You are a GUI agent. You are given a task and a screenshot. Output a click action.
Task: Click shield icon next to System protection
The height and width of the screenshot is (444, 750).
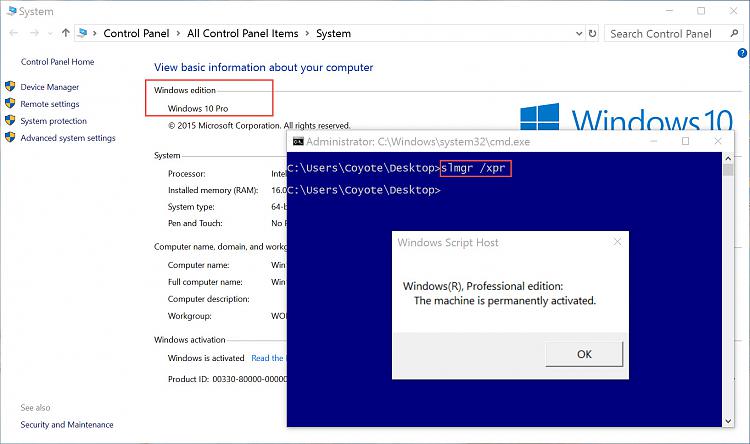tap(10, 120)
